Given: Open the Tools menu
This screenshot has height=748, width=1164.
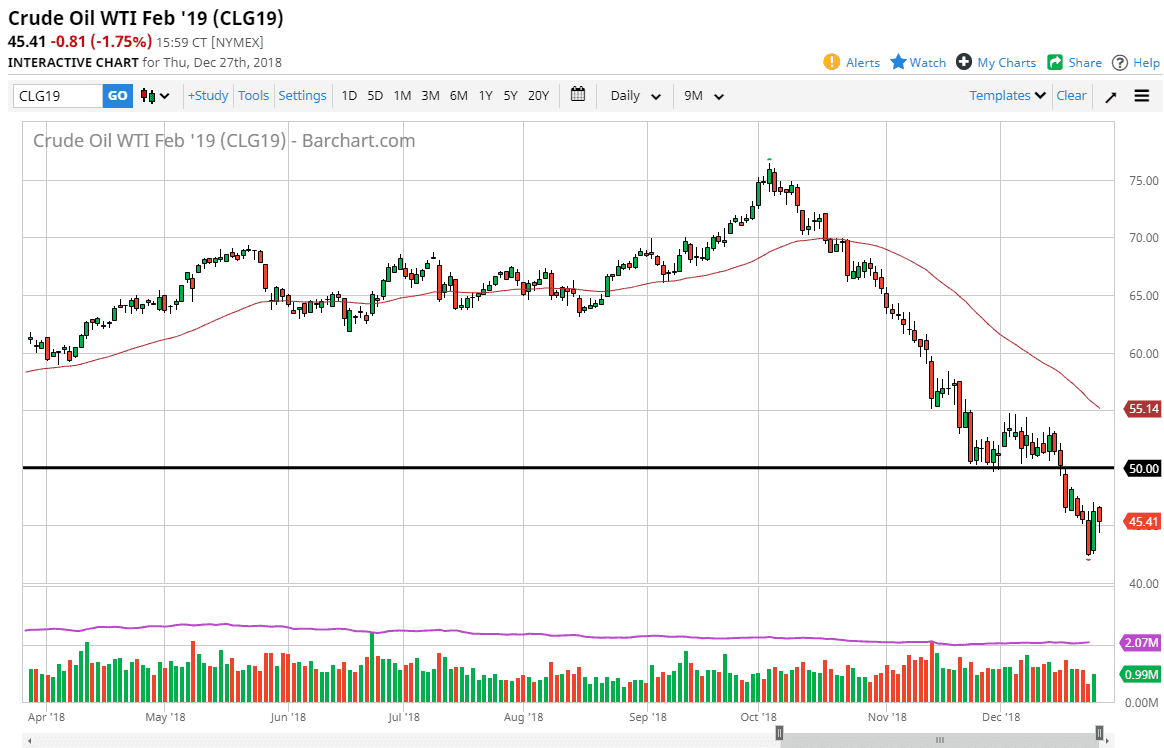Looking at the screenshot, I should click(x=253, y=95).
